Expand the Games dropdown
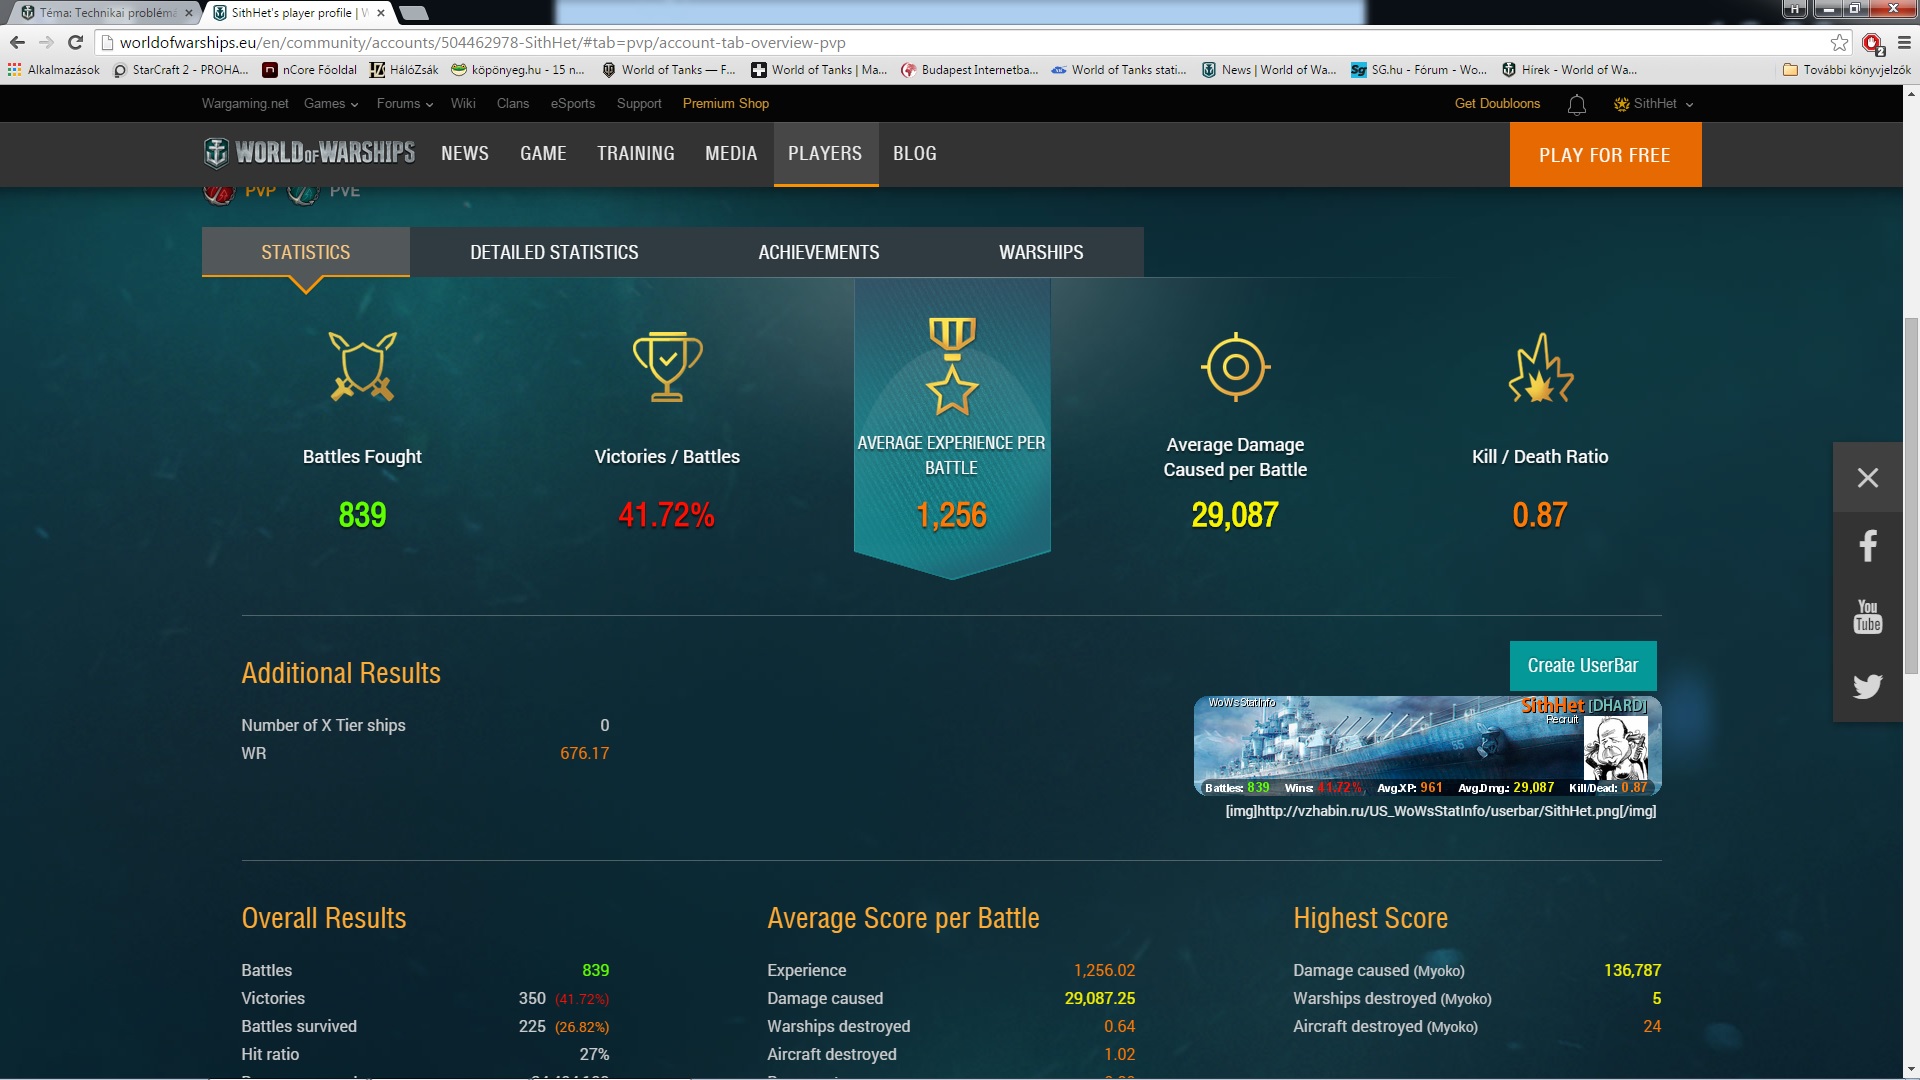1920x1080 pixels. [x=331, y=104]
